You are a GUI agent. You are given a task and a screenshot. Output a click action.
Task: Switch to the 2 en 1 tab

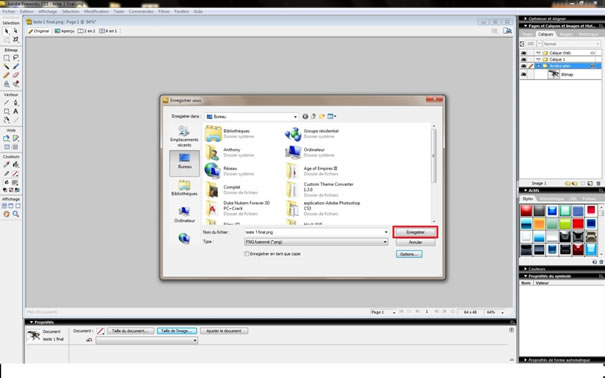pyautogui.click(x=86, y=31)
